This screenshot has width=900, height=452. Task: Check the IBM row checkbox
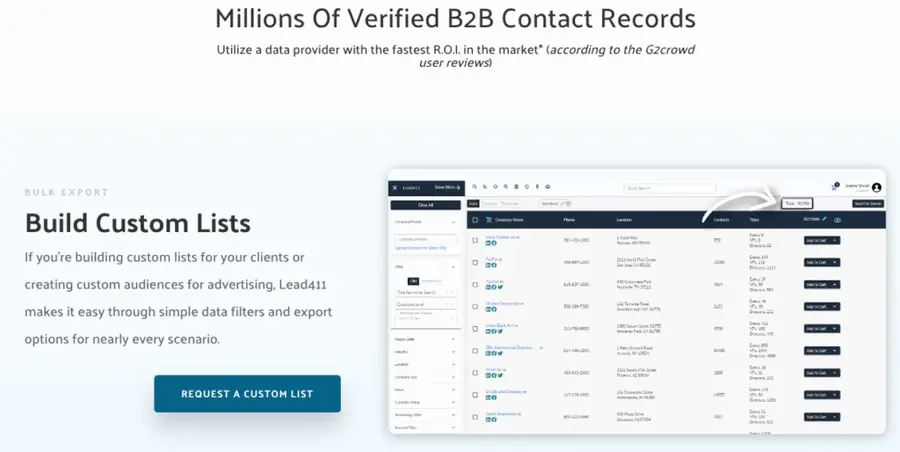475,351
